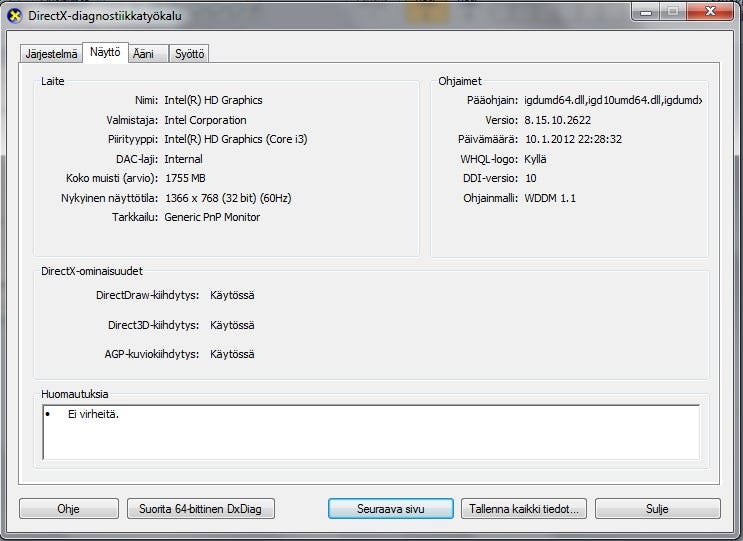Click main driver value 'igdumd64.dll,igd10umd64.dll'
The image size is (743, 541).
(x=613, y=100)
